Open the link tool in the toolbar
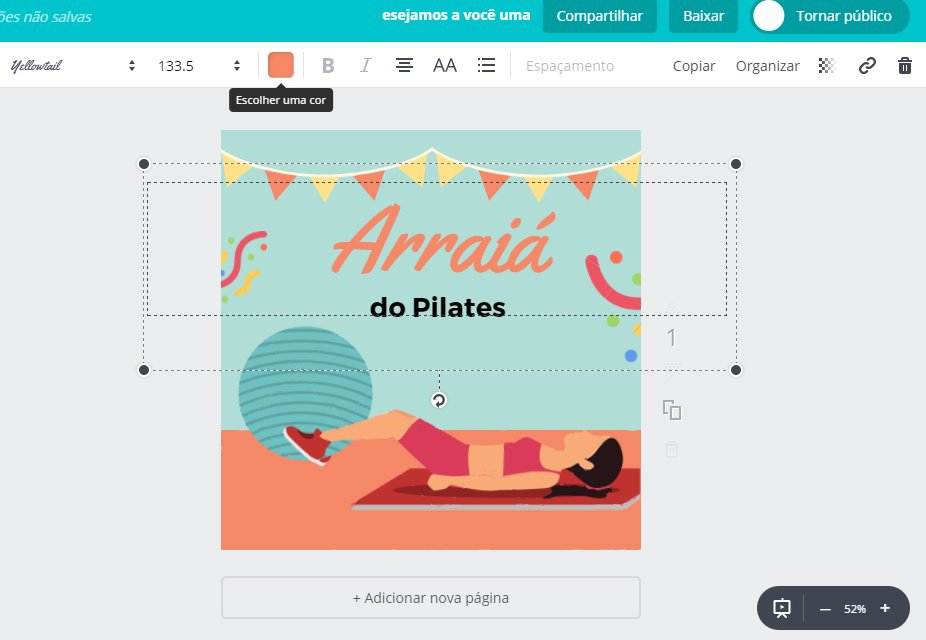 (x=866, y=65)
